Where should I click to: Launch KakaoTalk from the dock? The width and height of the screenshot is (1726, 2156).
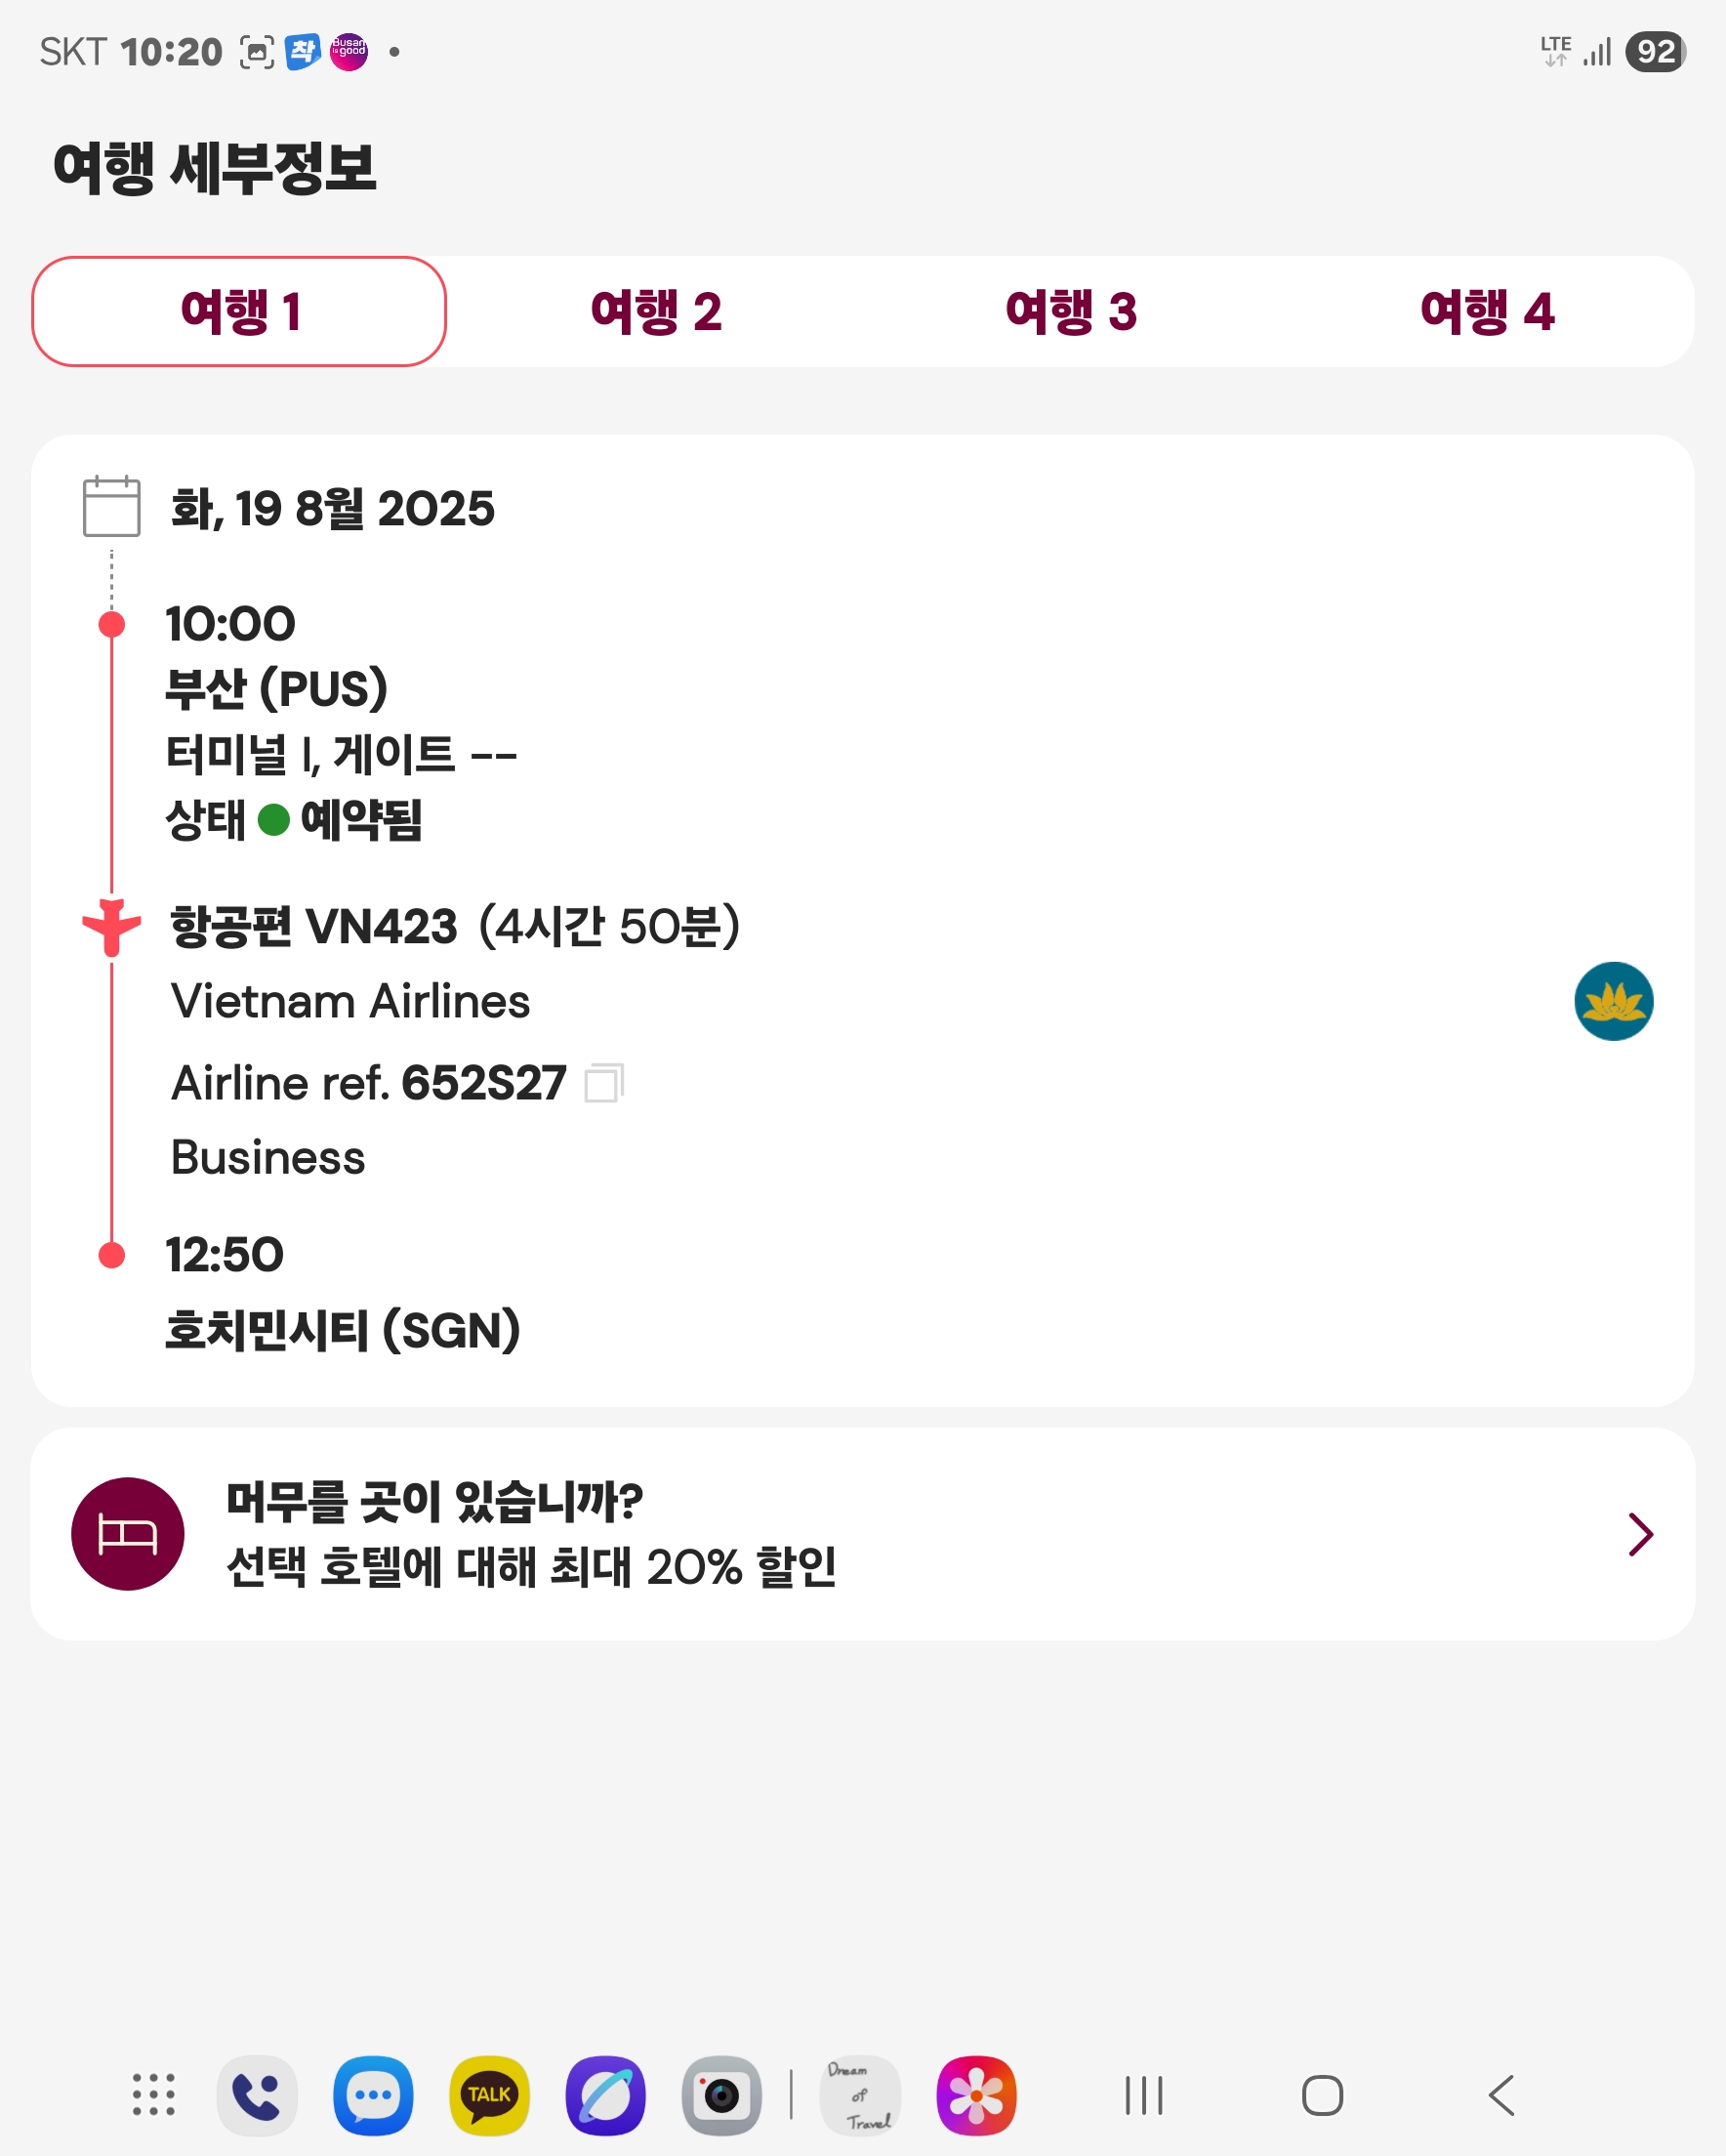click(489, 2095)
